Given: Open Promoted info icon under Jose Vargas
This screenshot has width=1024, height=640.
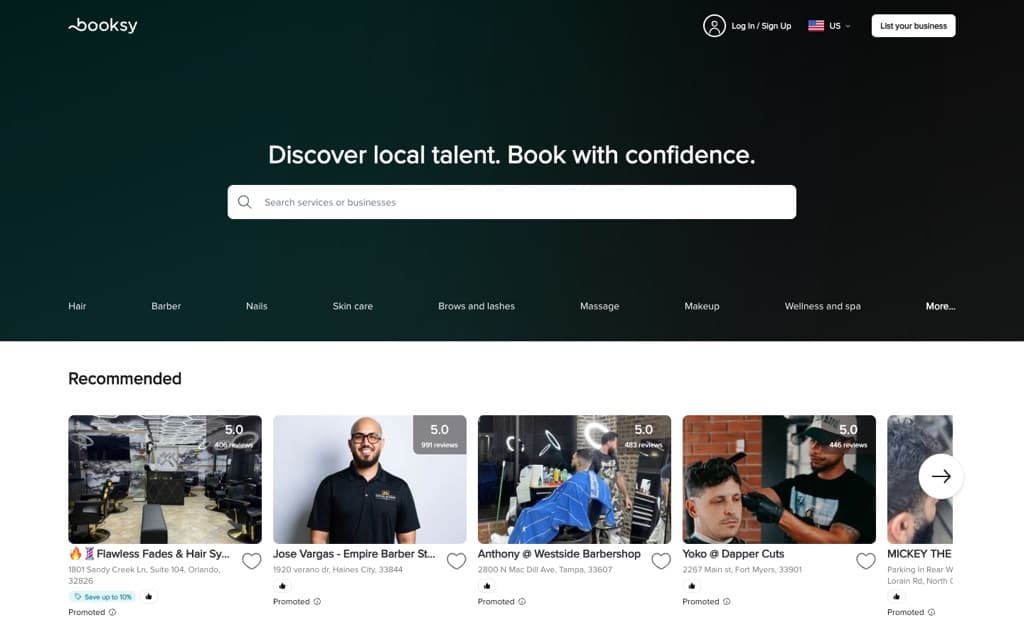Looking at the screenshot, I should (317, 601).
